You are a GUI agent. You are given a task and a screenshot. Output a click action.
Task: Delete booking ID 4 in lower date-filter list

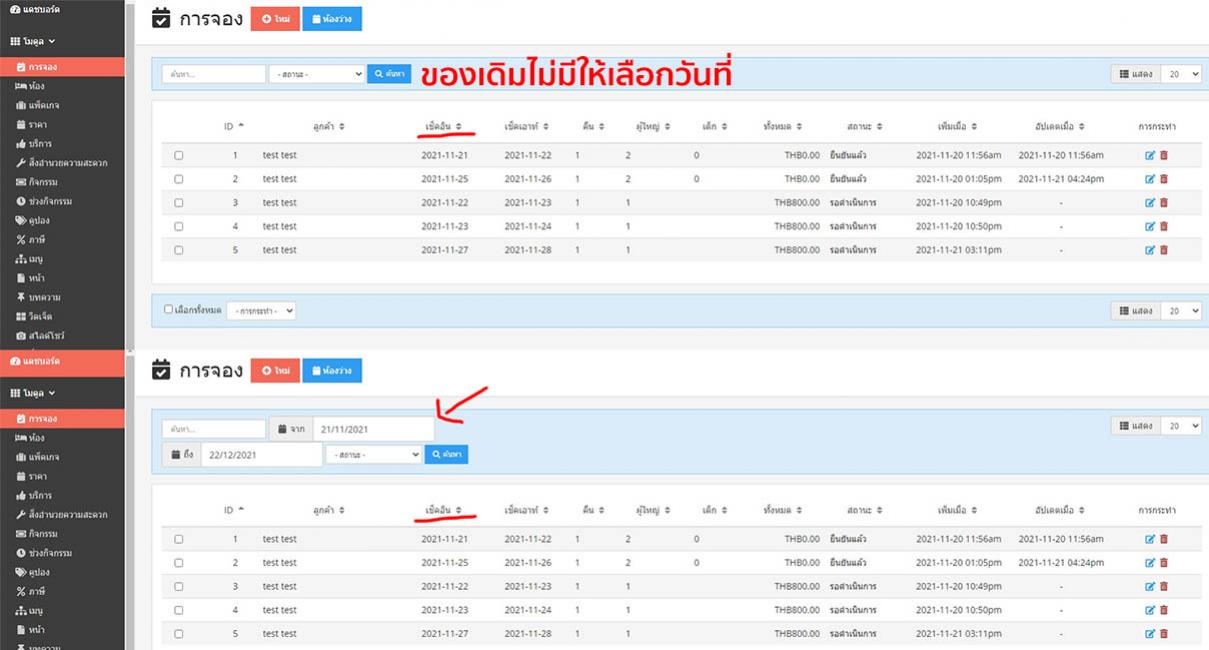point(1164,610)
